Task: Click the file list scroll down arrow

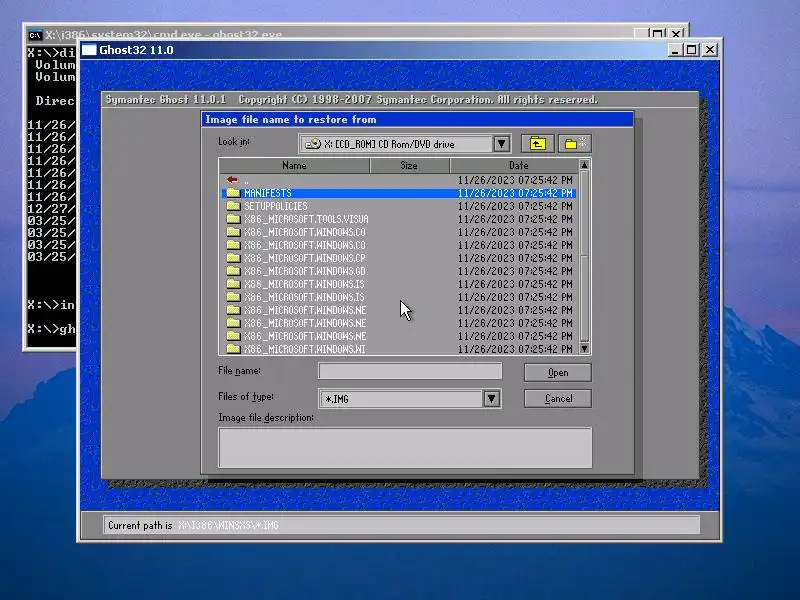Action: [585, 348]
